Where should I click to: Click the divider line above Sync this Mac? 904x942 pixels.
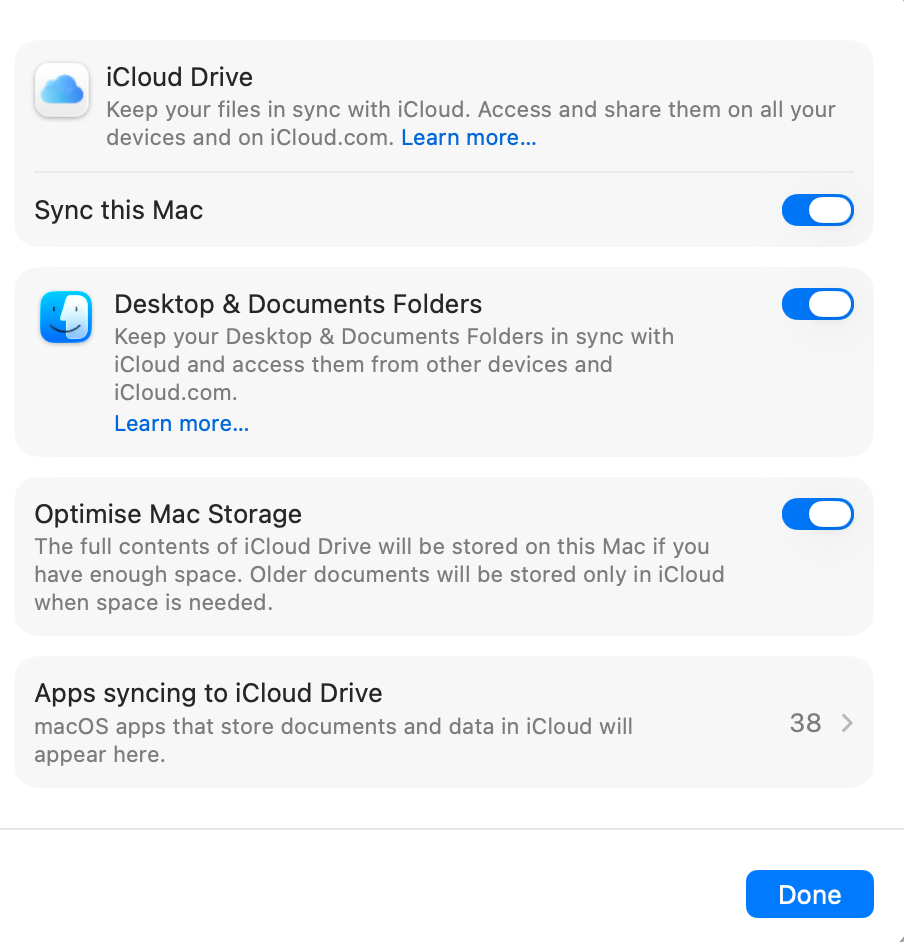click(x=444, y=172)
